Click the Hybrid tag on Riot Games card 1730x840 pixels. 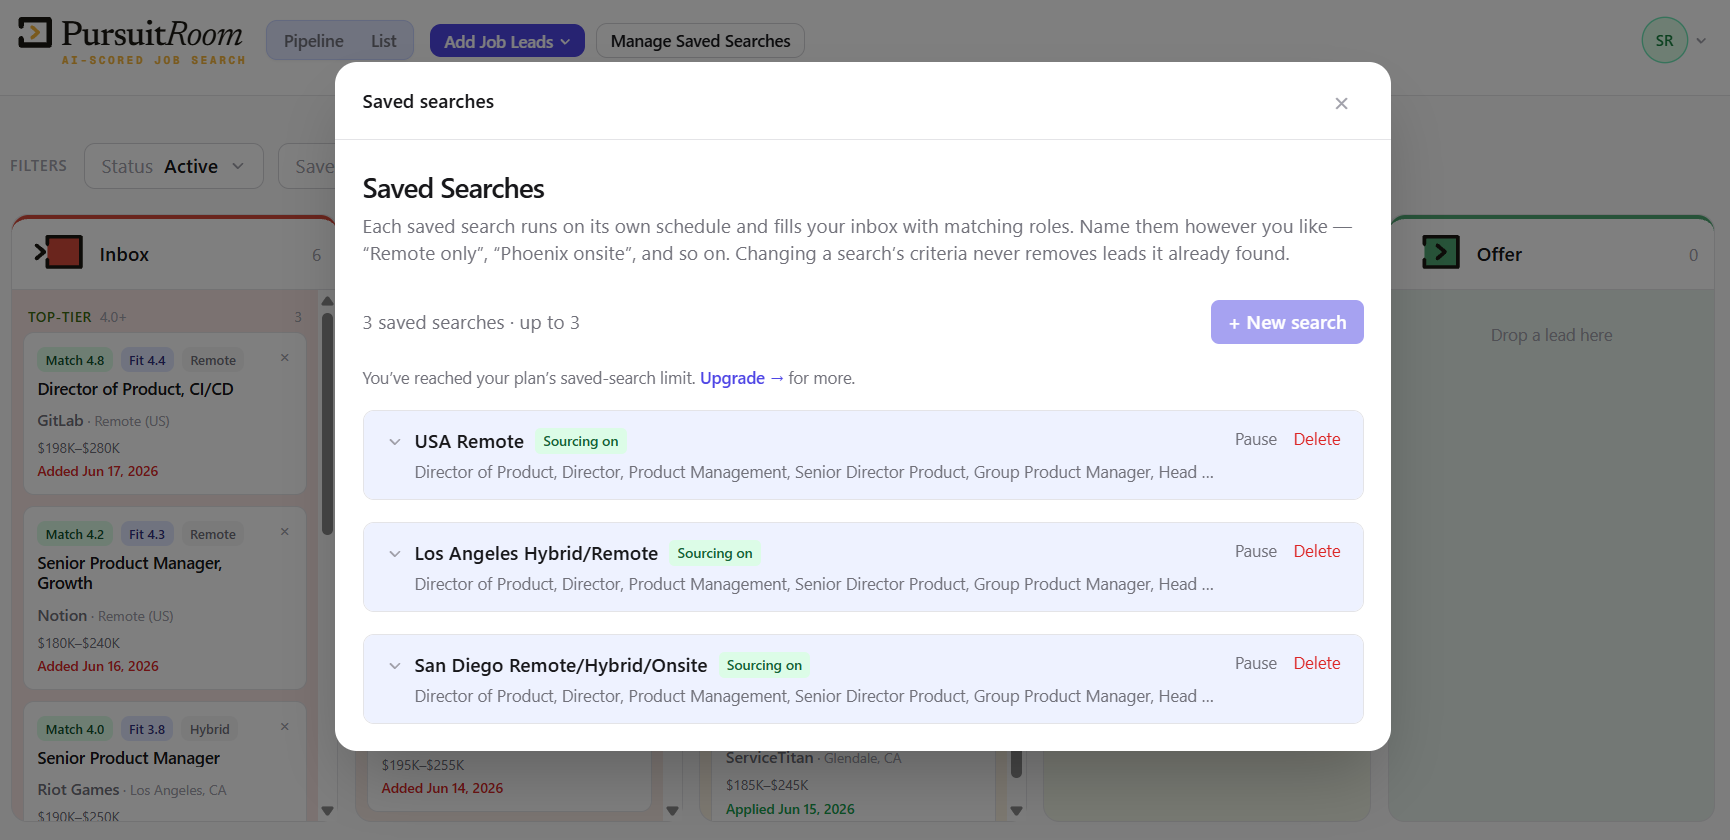coord(210,729)
